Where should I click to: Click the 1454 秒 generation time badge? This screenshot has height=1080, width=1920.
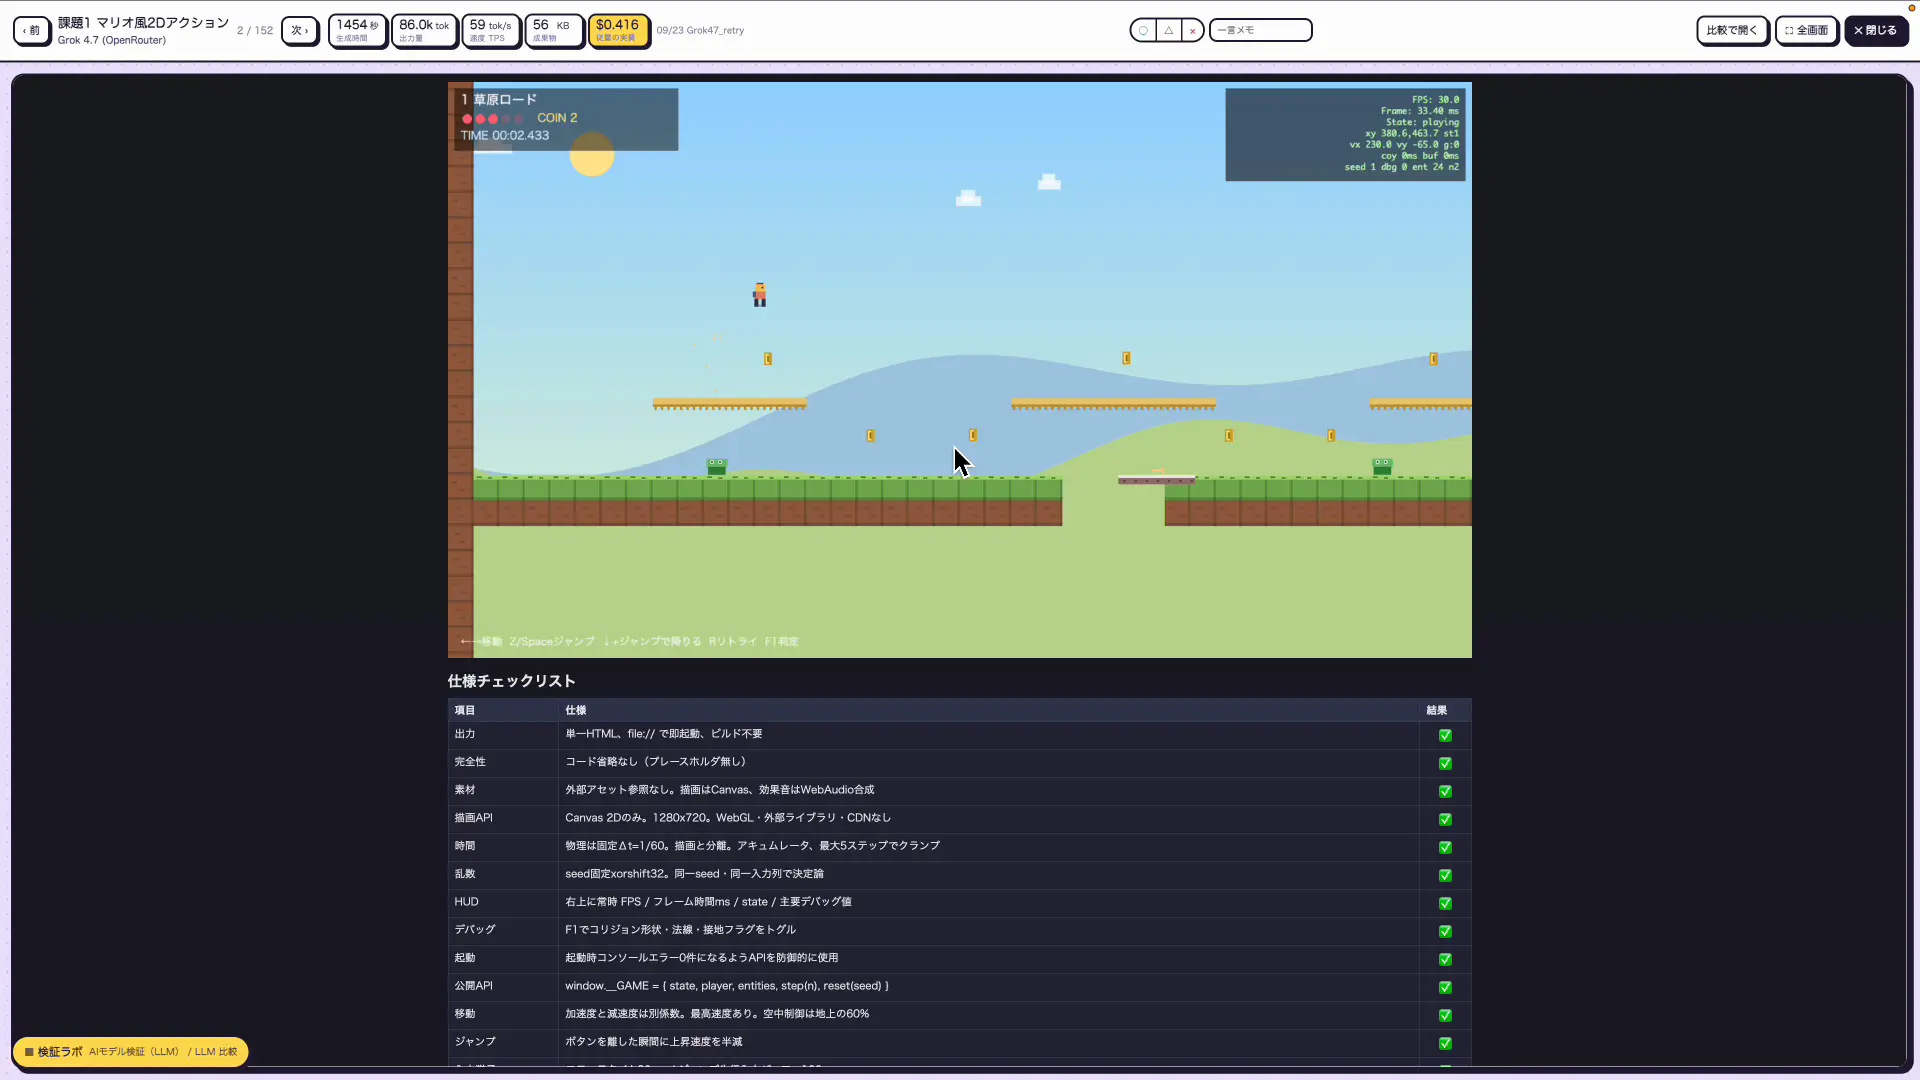pos(357,30)
